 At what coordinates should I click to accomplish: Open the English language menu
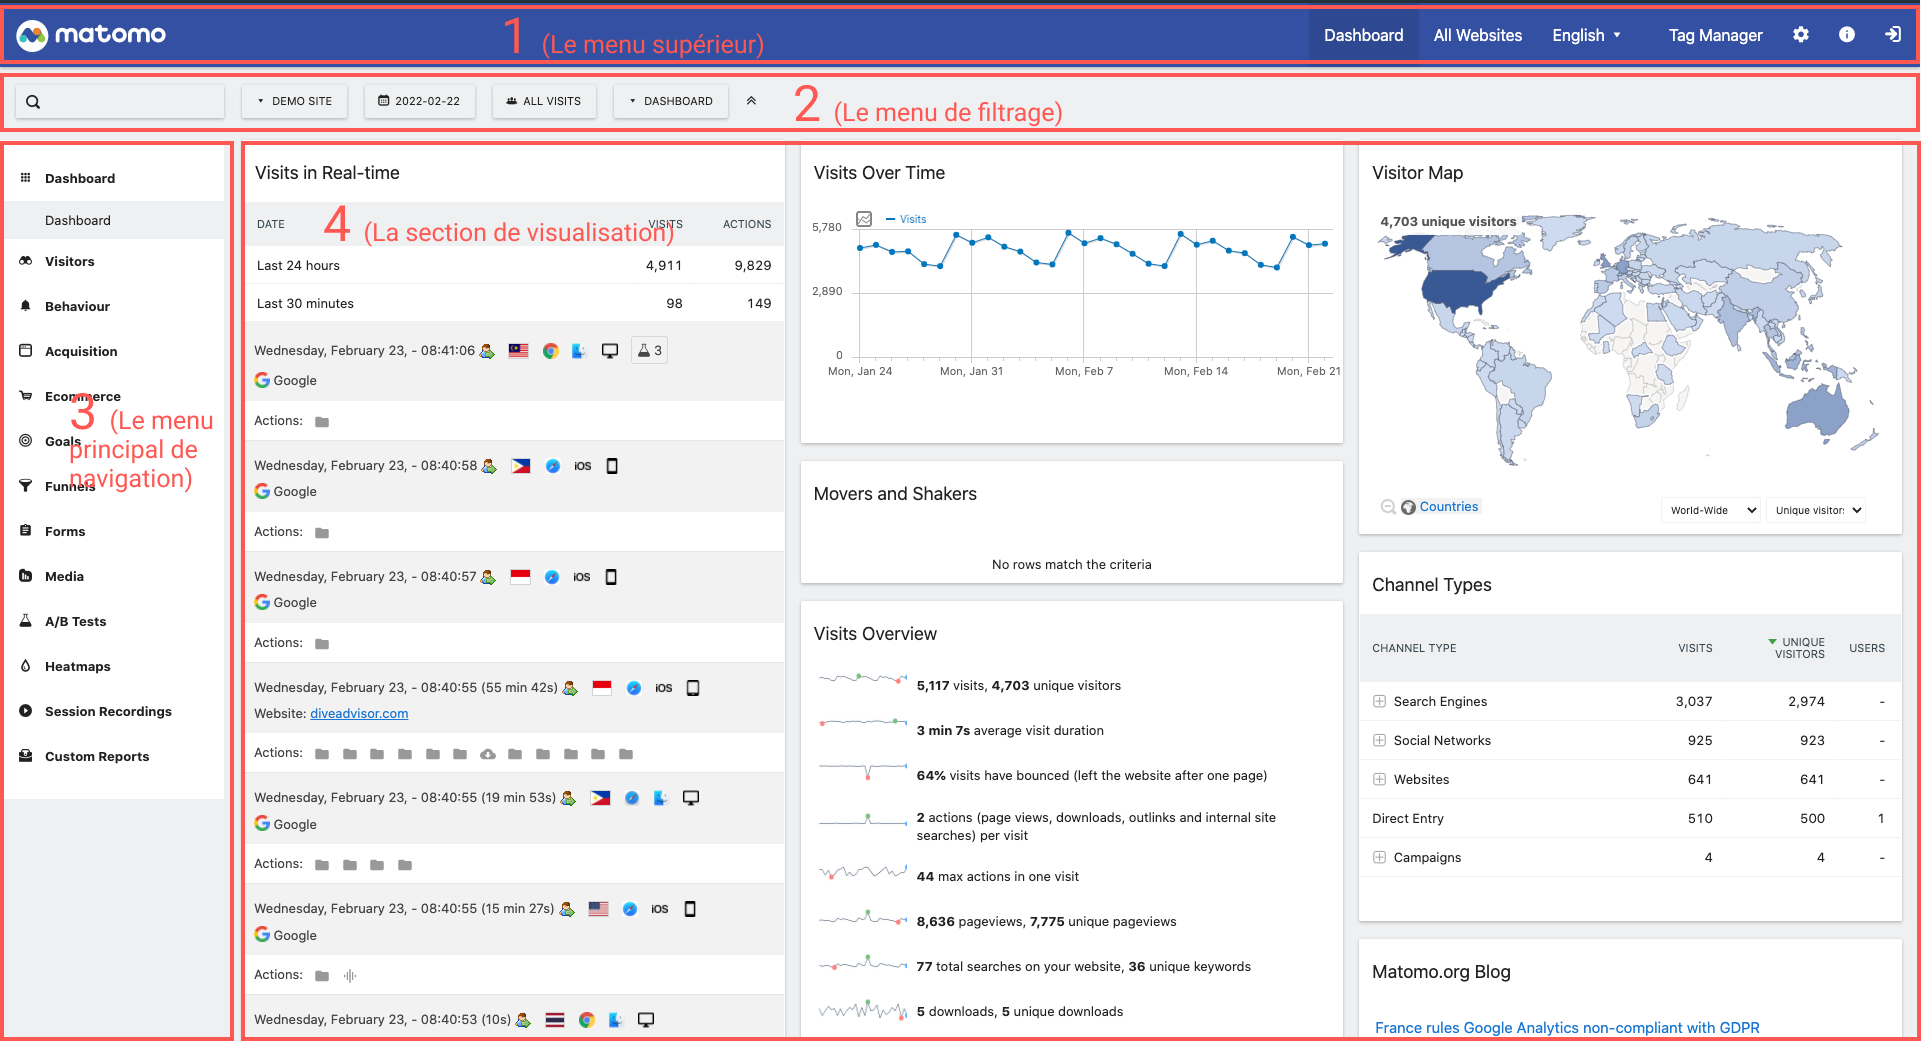click(1586, 34)
